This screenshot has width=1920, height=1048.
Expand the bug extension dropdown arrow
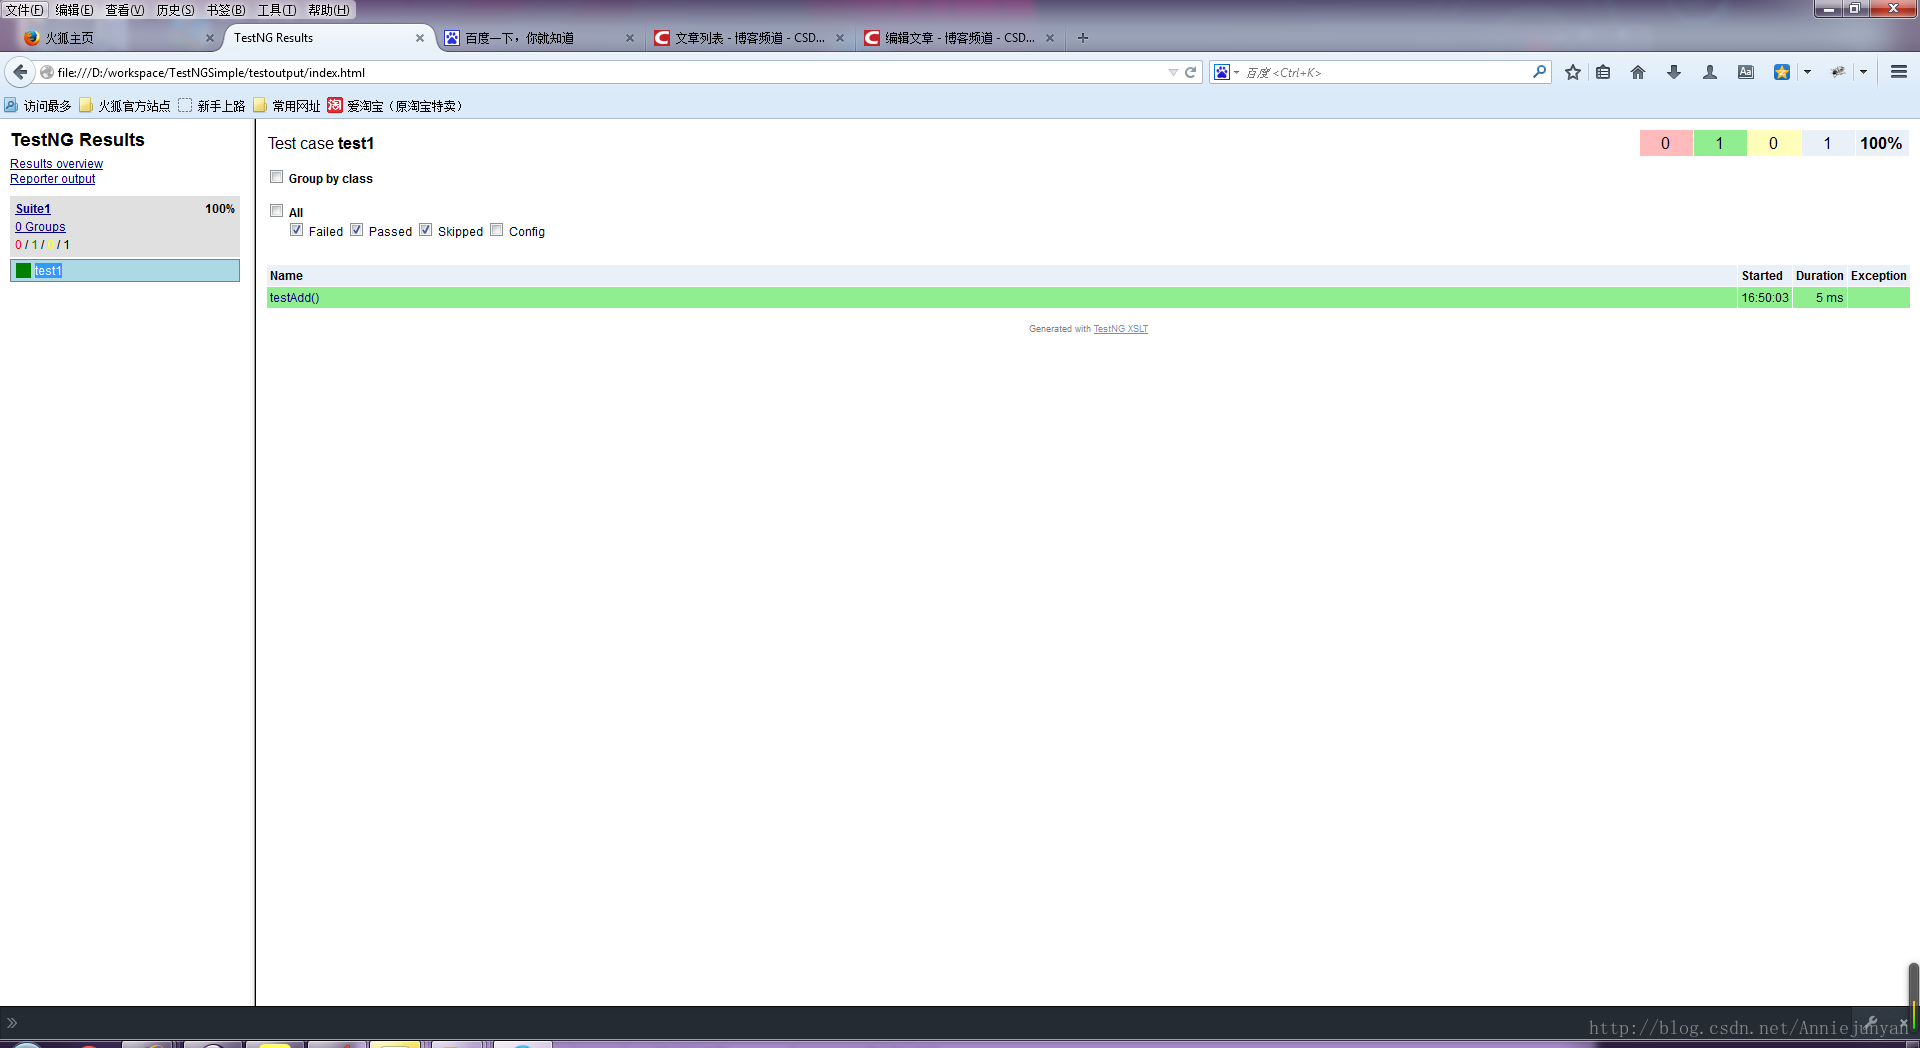[x=1863, y=72]
